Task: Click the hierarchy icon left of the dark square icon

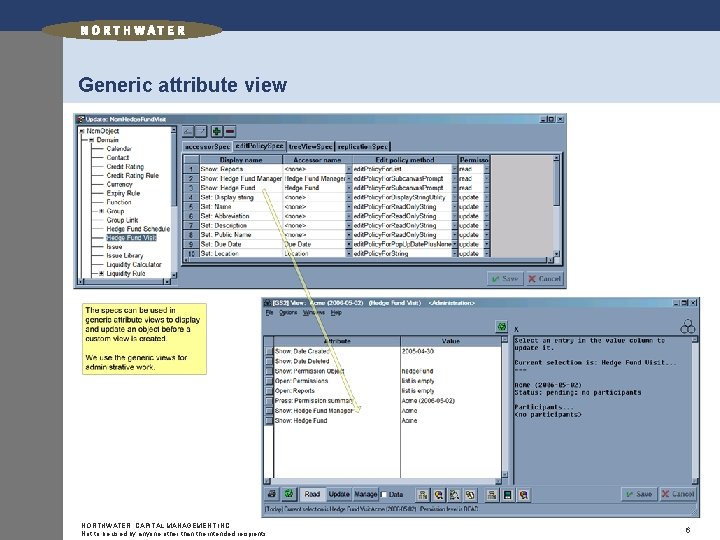Action: coord(492,495)
